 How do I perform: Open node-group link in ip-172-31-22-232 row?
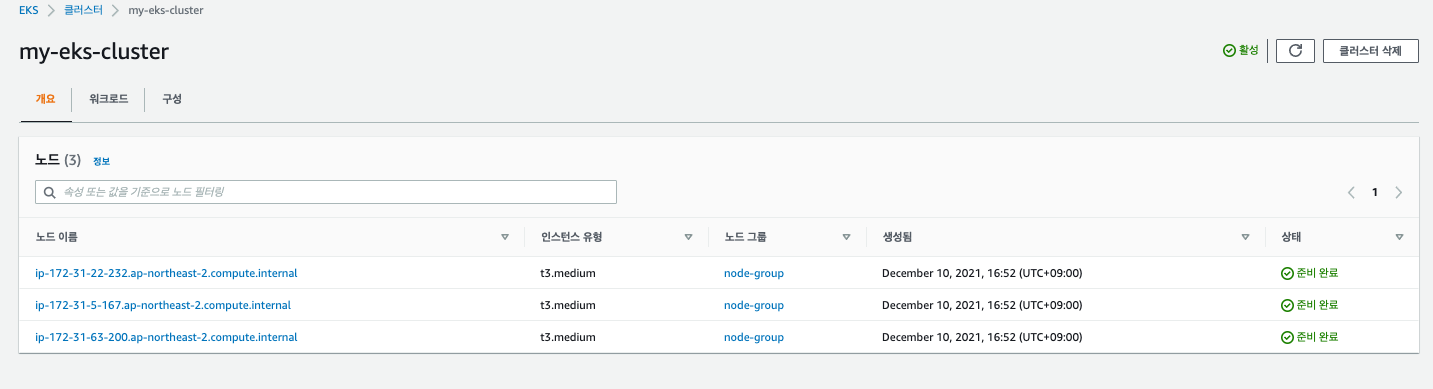pos(754,273)
